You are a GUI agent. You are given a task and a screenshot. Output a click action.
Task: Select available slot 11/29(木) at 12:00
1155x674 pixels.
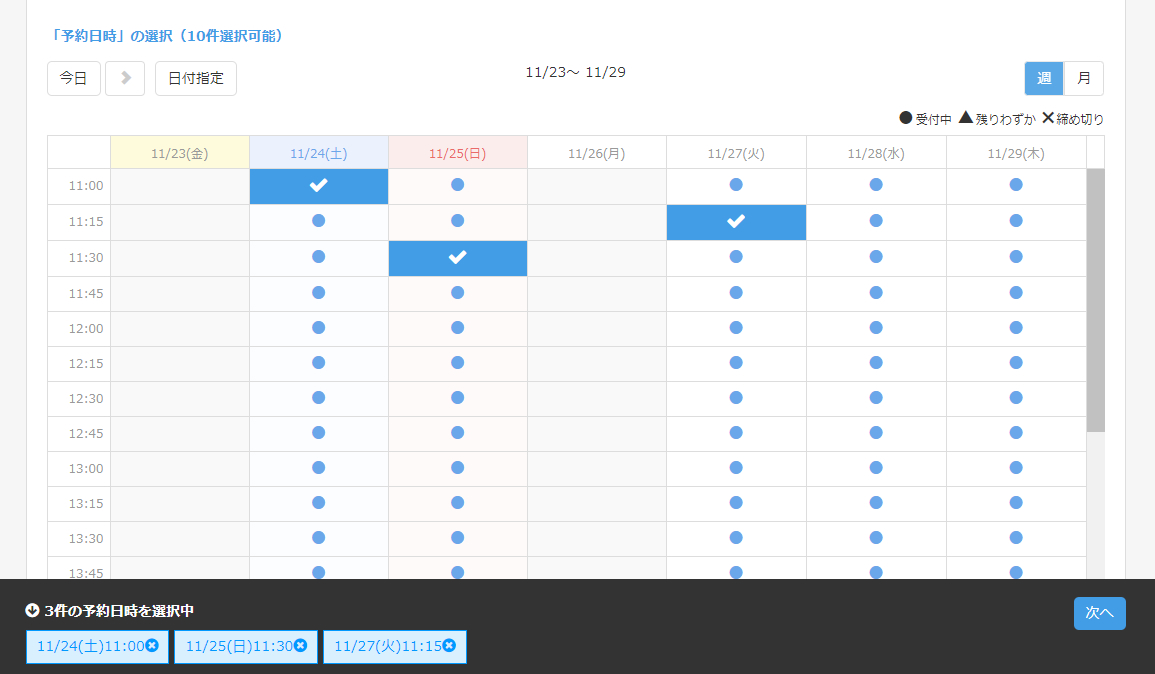pos(1016,327)
